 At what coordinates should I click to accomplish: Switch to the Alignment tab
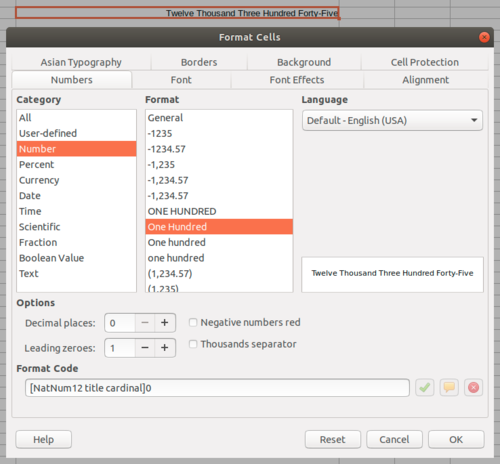click(425, 80)
